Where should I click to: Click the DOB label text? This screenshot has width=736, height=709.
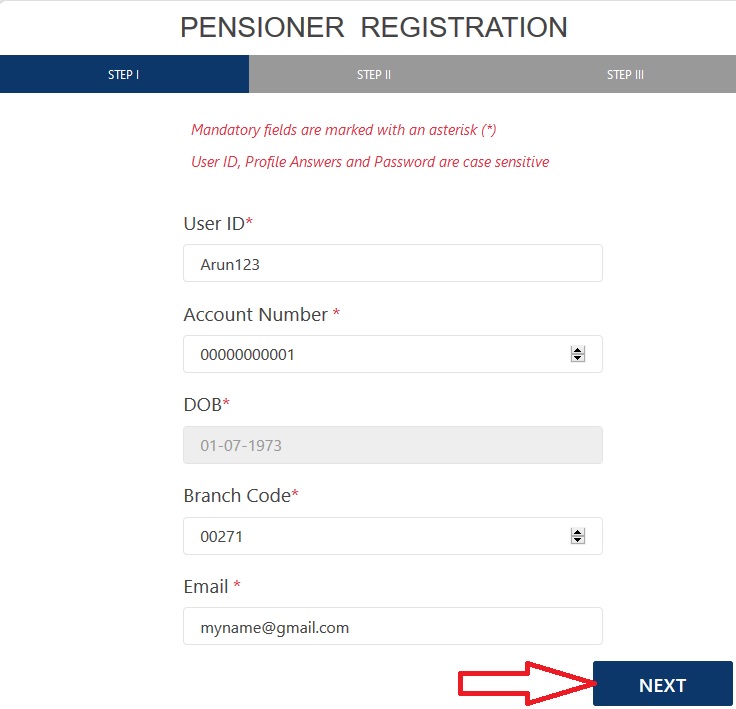click(x=203, y=405)
